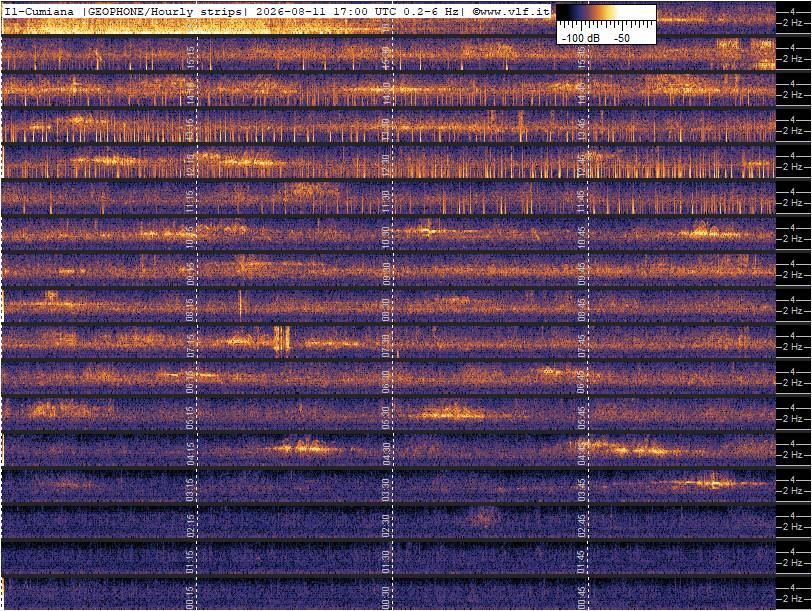Screen dimensions: 812x611
Task: Click the 2 Hz axis label beside the 15:45 strip
Action: (x=793, y=59)
